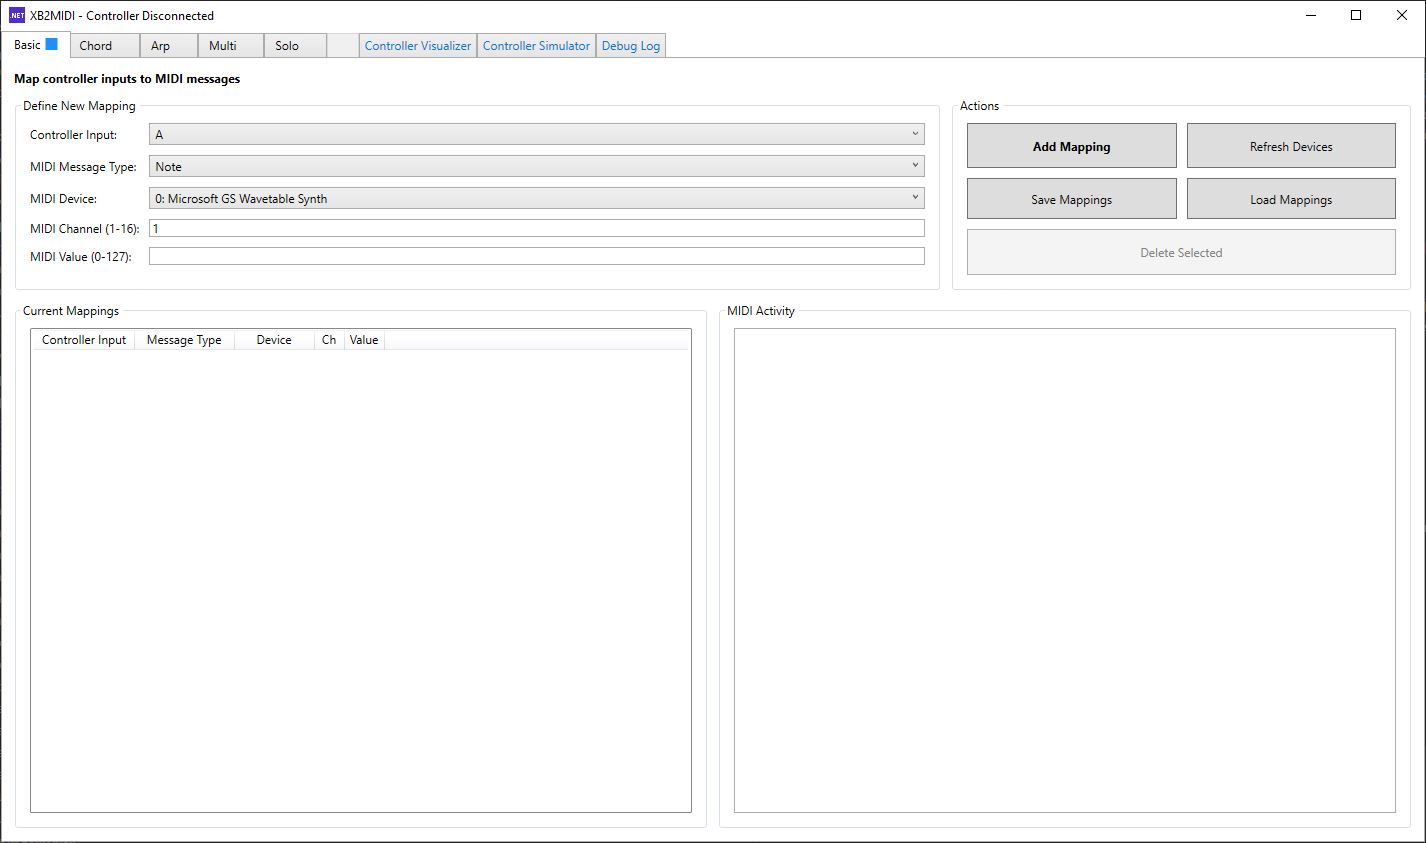Click the Refresh Devices button
Image resolution: width=1426 pixels, height=843 pixels.
(1290, 147)
